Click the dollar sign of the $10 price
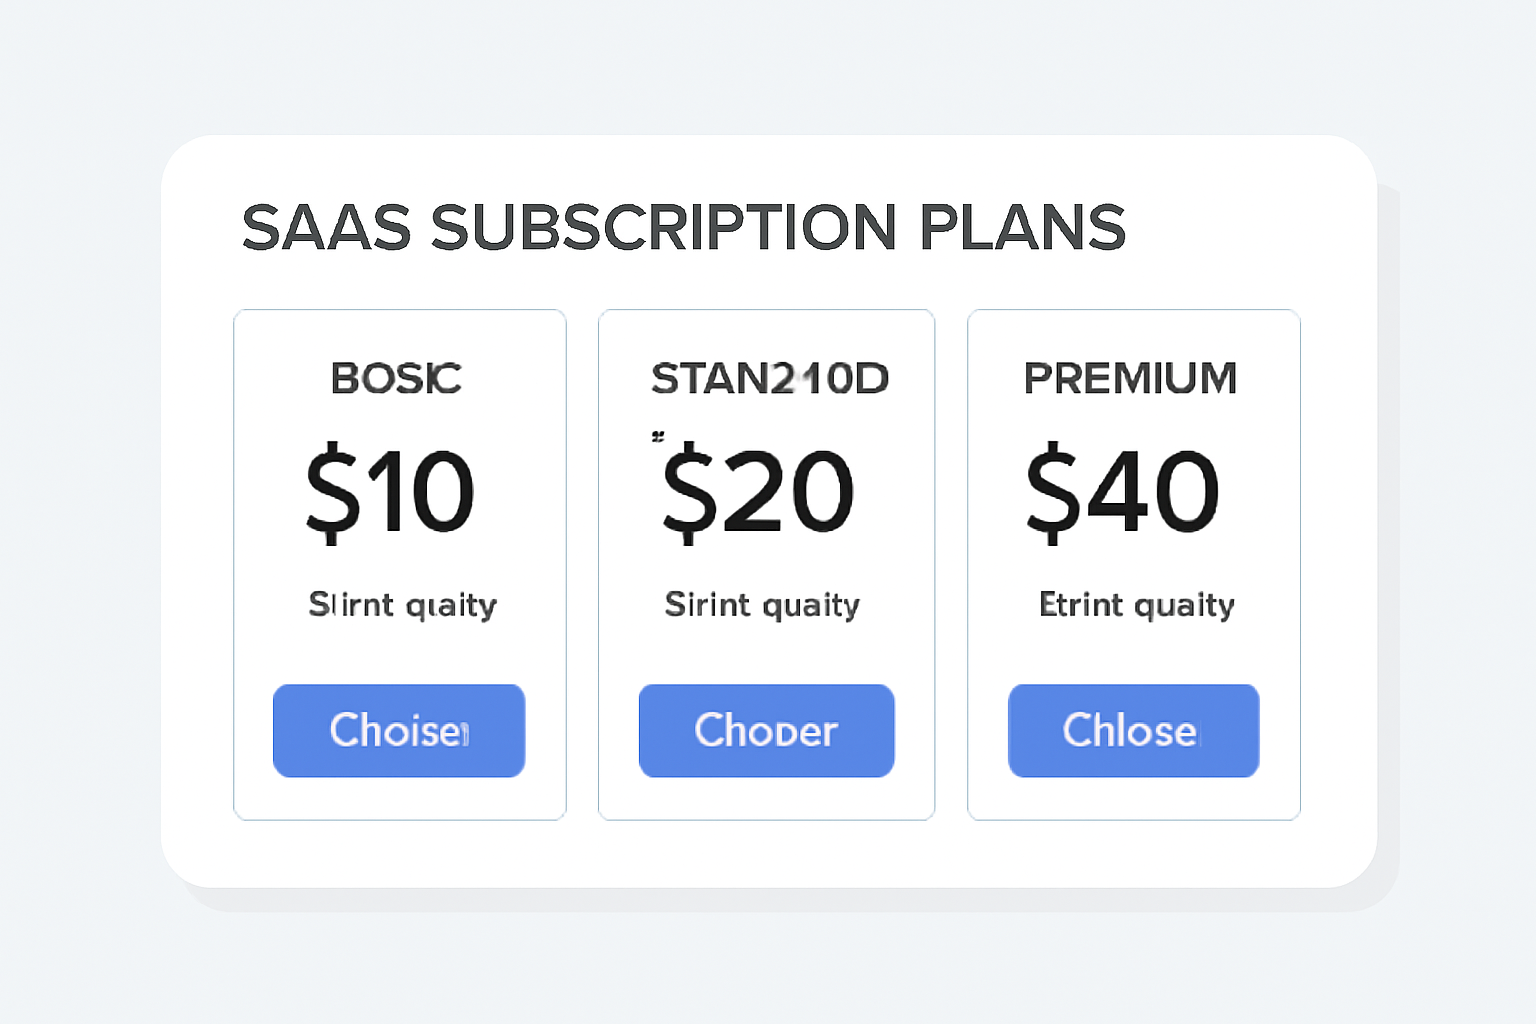The image size is (1536, 1024). 333,492
